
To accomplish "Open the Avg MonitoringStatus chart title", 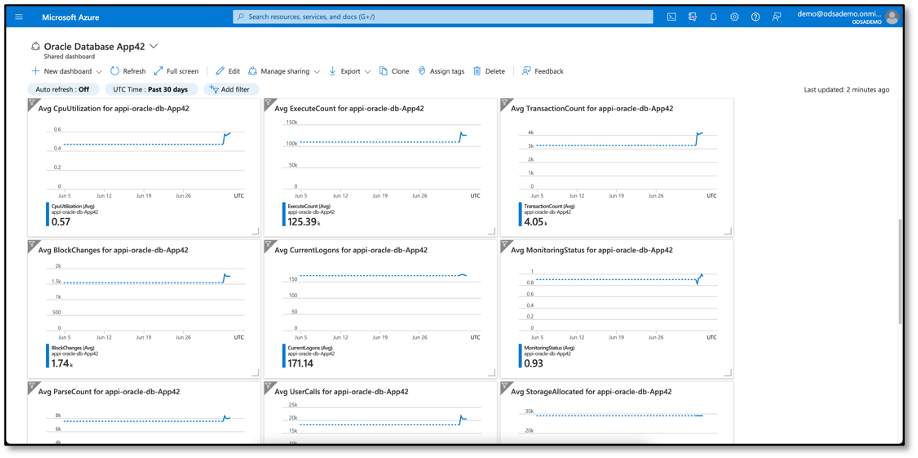I will 592,250.
